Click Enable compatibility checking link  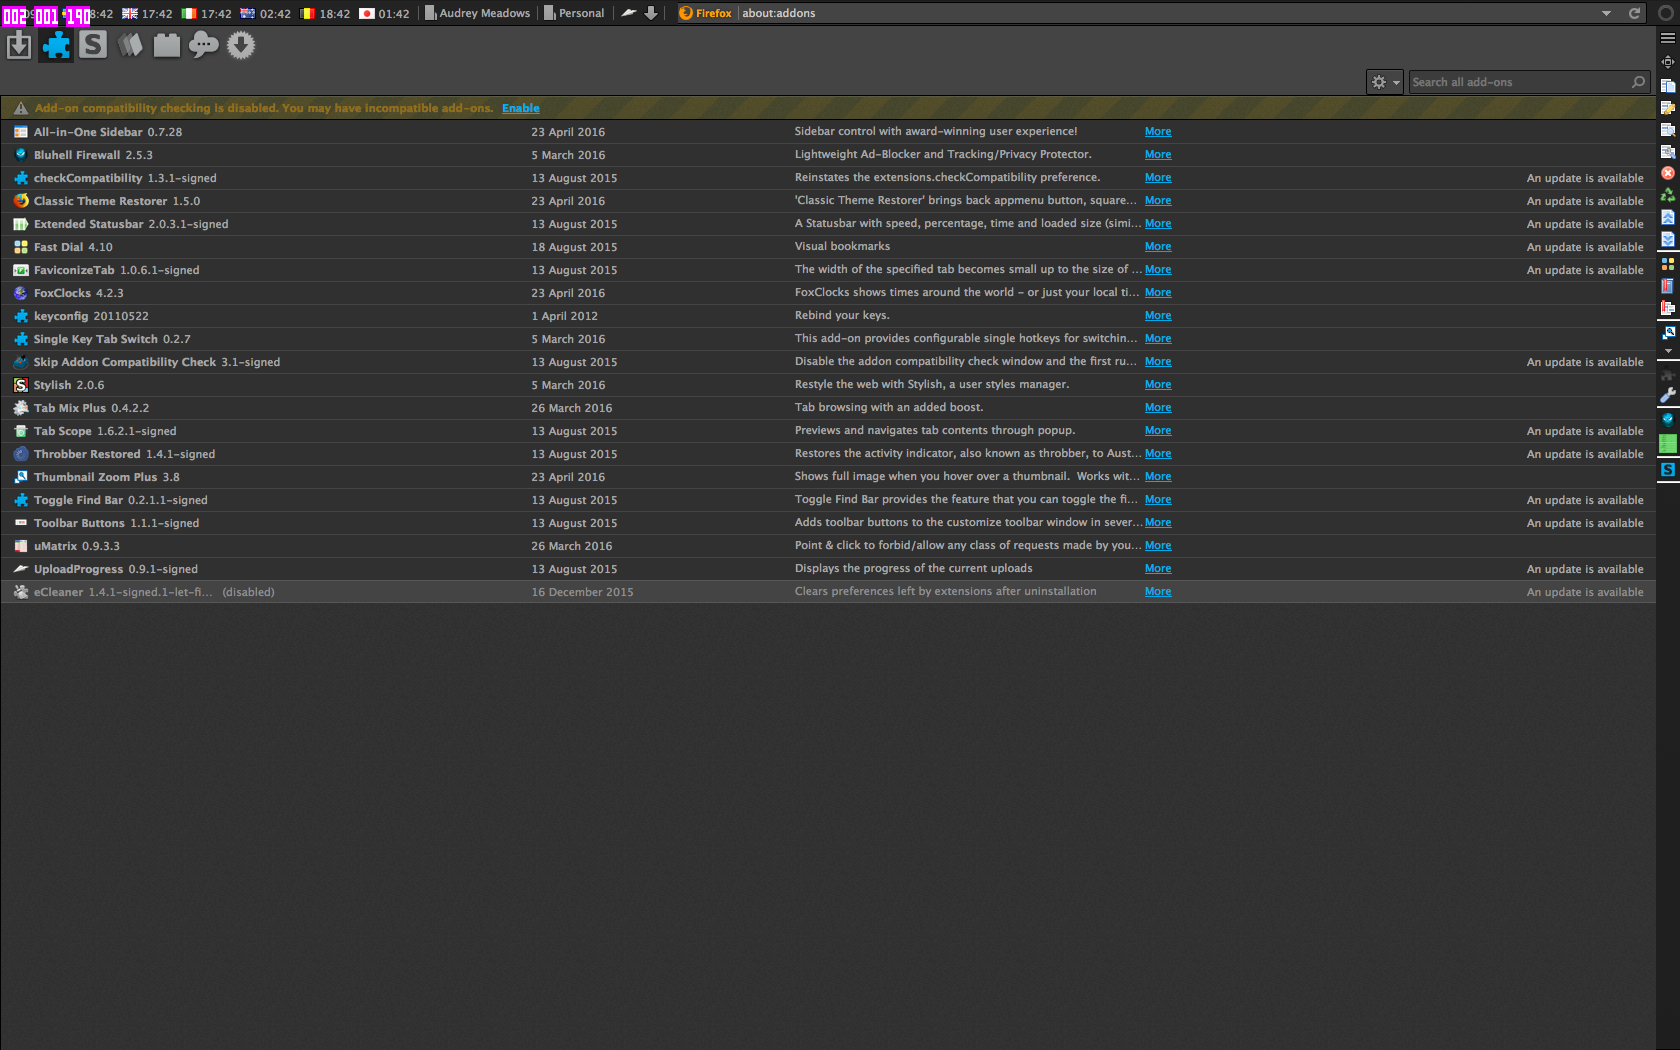520,108
